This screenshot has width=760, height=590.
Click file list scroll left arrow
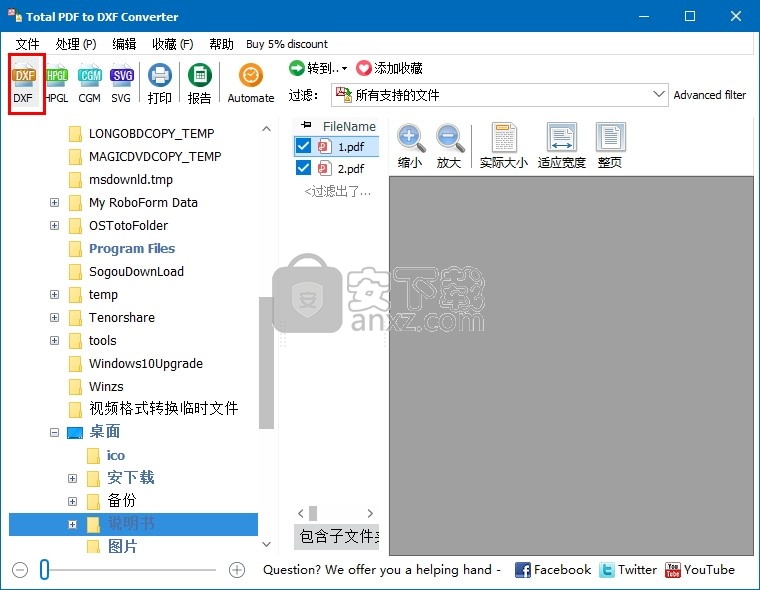(301, 513)
